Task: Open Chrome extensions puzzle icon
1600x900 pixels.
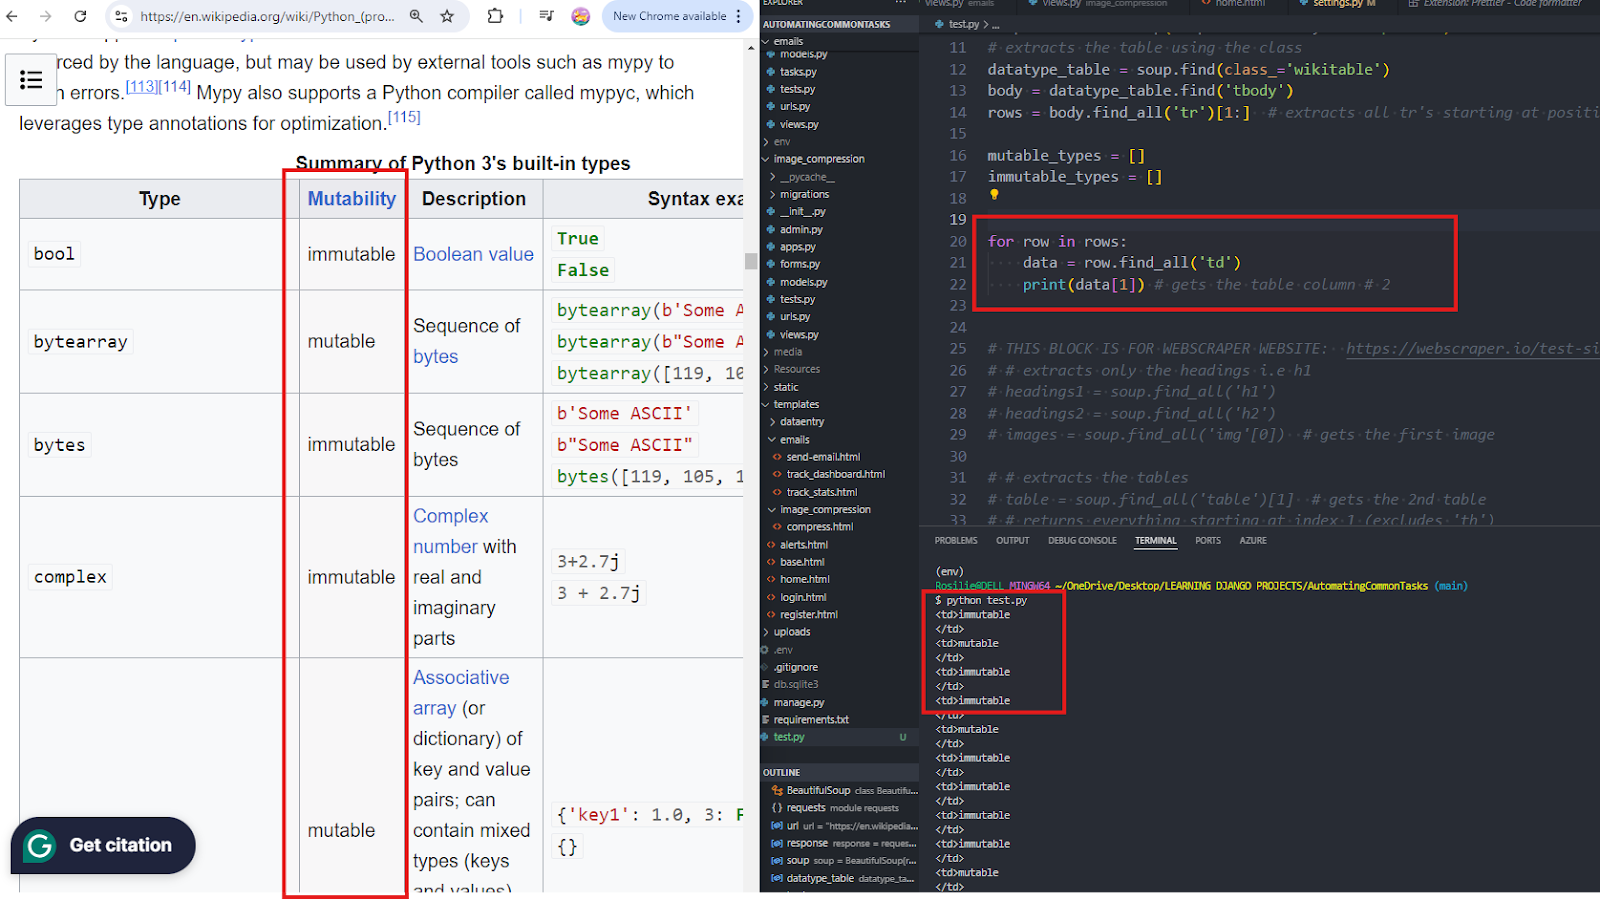Action: (495, 16)
